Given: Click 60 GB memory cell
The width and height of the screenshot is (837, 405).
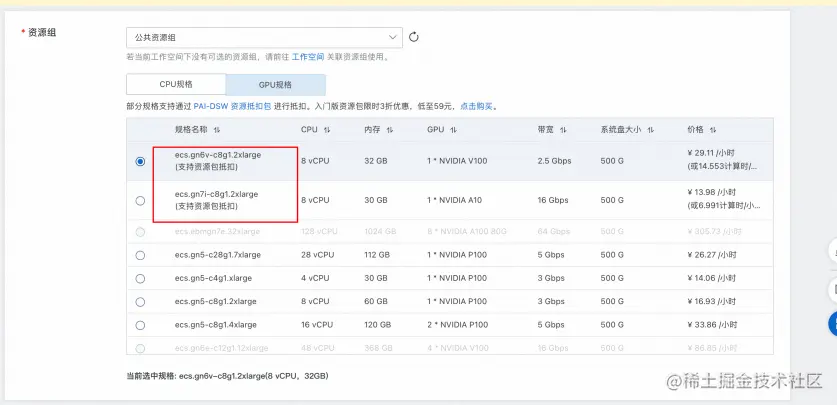Looking at the screenshot, I should [x=376, y=301].
